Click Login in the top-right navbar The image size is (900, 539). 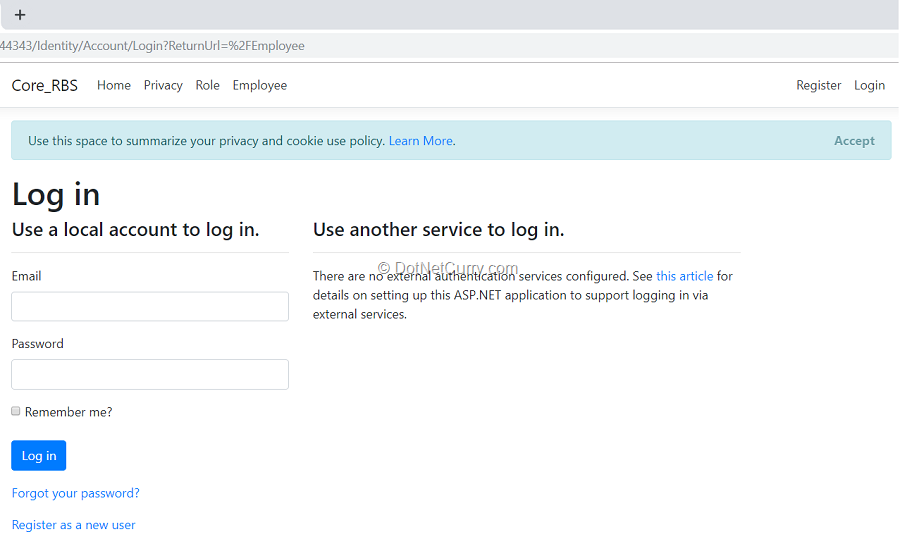point(869,86)
